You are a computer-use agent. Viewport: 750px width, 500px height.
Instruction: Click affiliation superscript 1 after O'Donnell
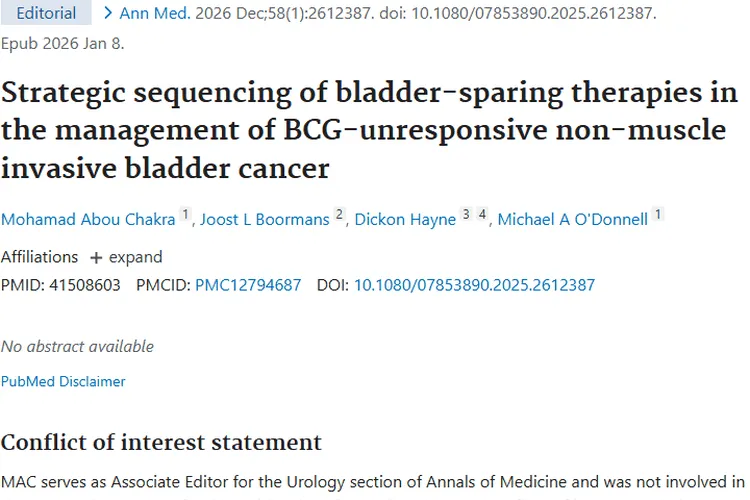(x=658, y=215)
